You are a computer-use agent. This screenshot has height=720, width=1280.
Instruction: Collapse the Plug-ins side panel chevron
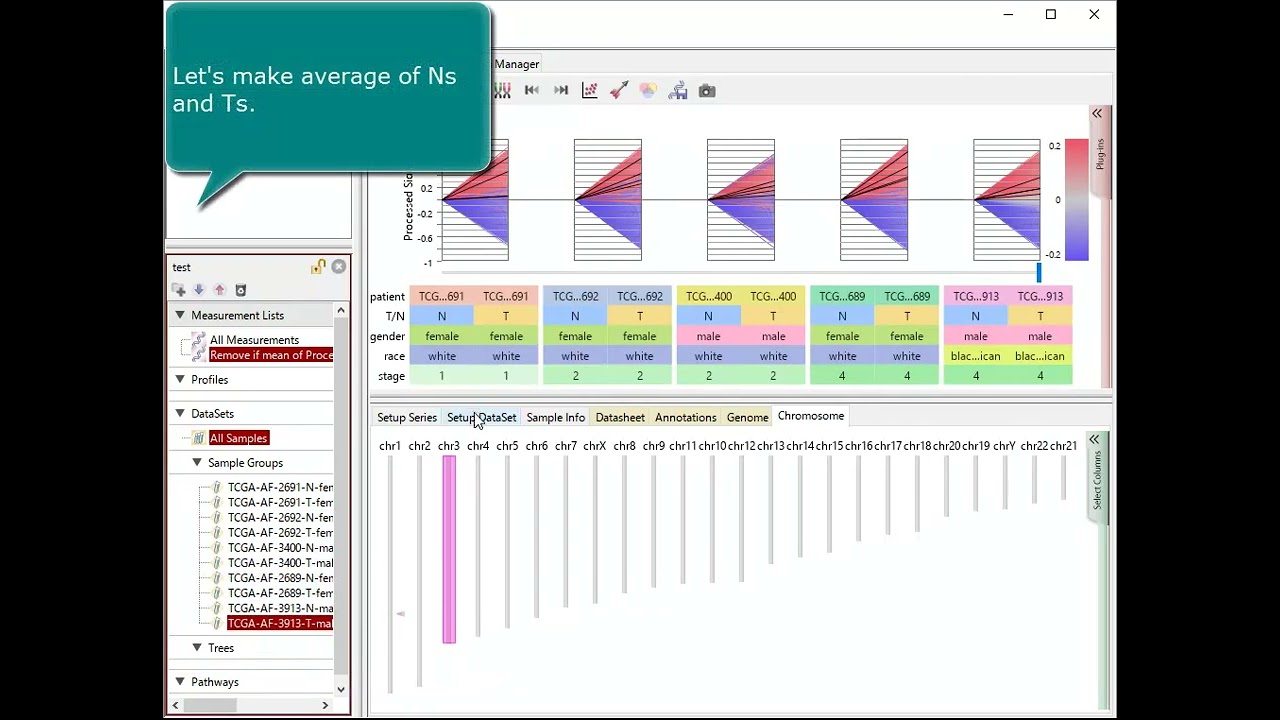[x=1097, y=114]
